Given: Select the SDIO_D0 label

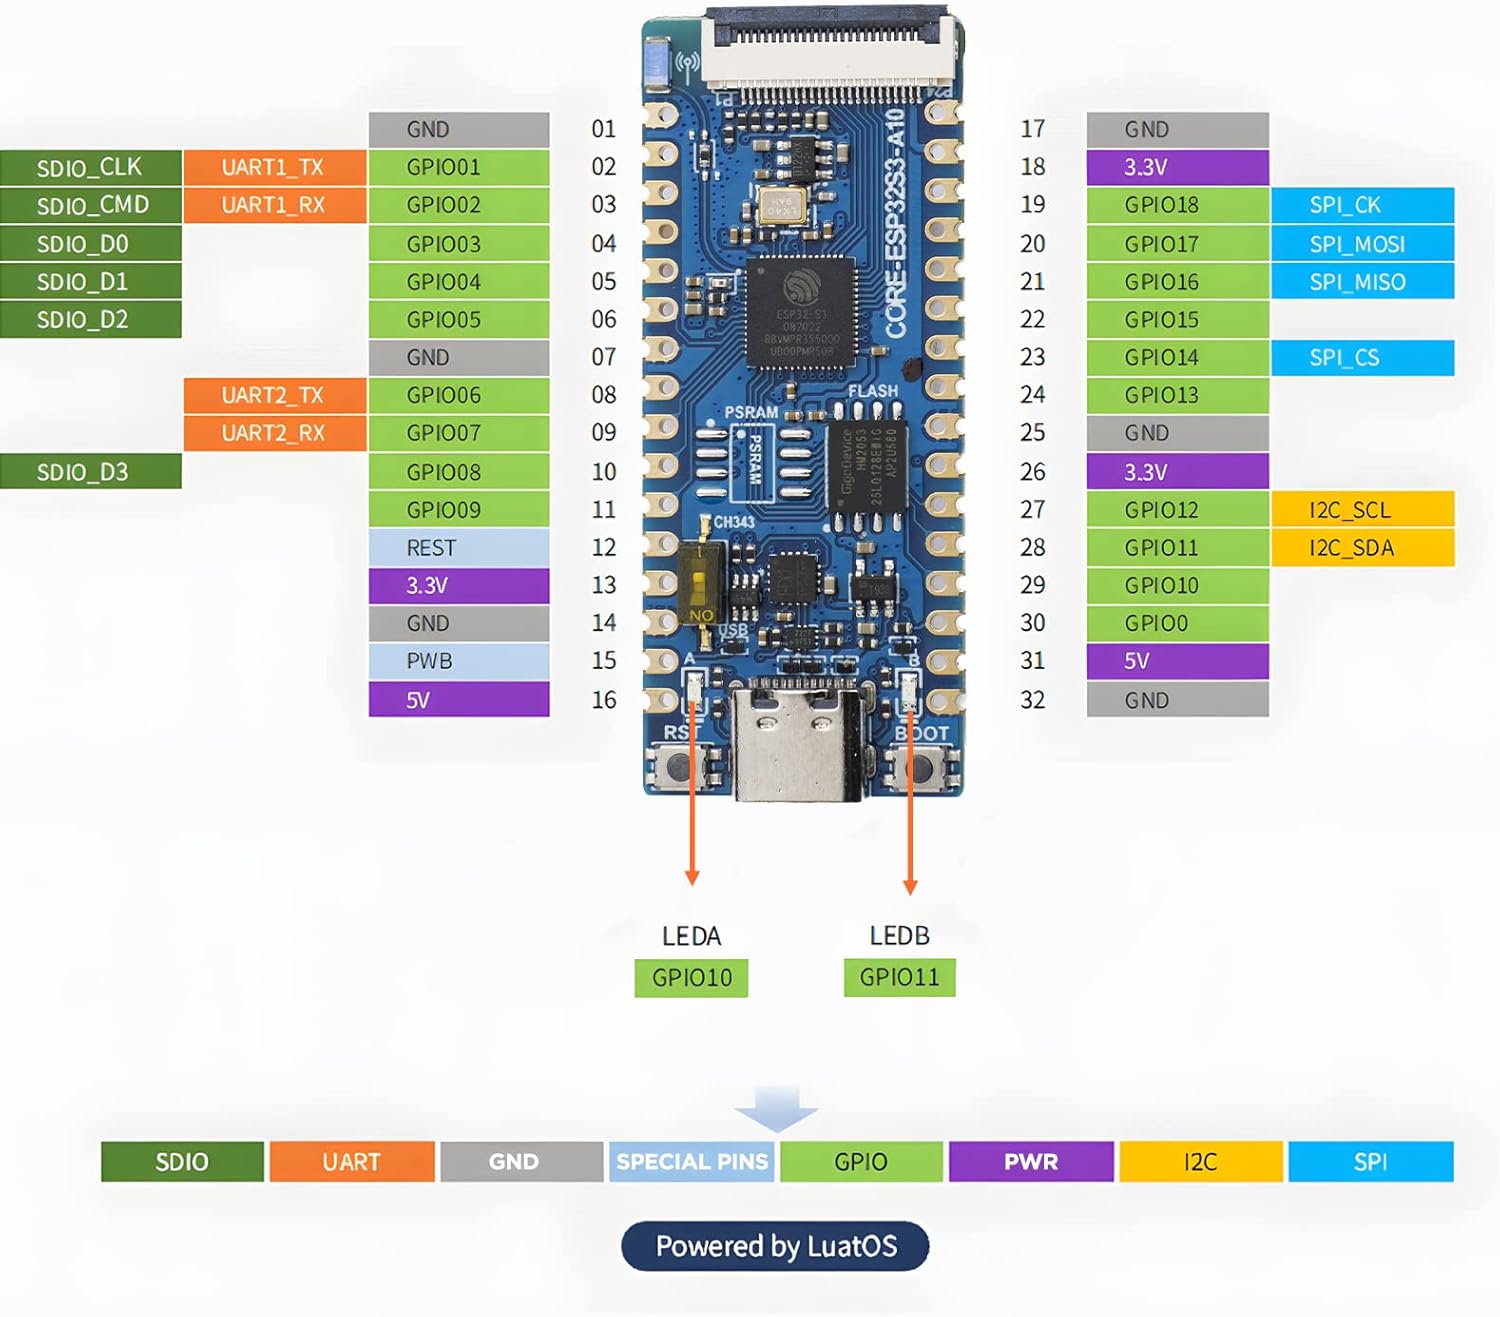Looking at the screenshot, I should click(x=91, y=244).
